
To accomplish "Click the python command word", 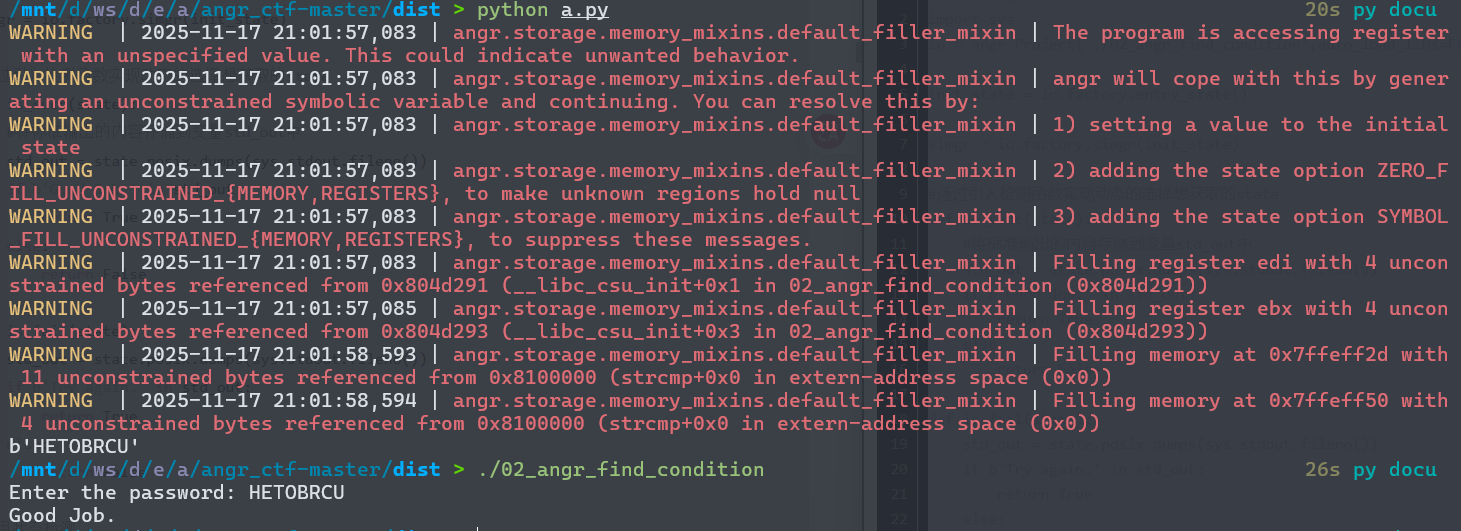I will [x=512, y=10].
